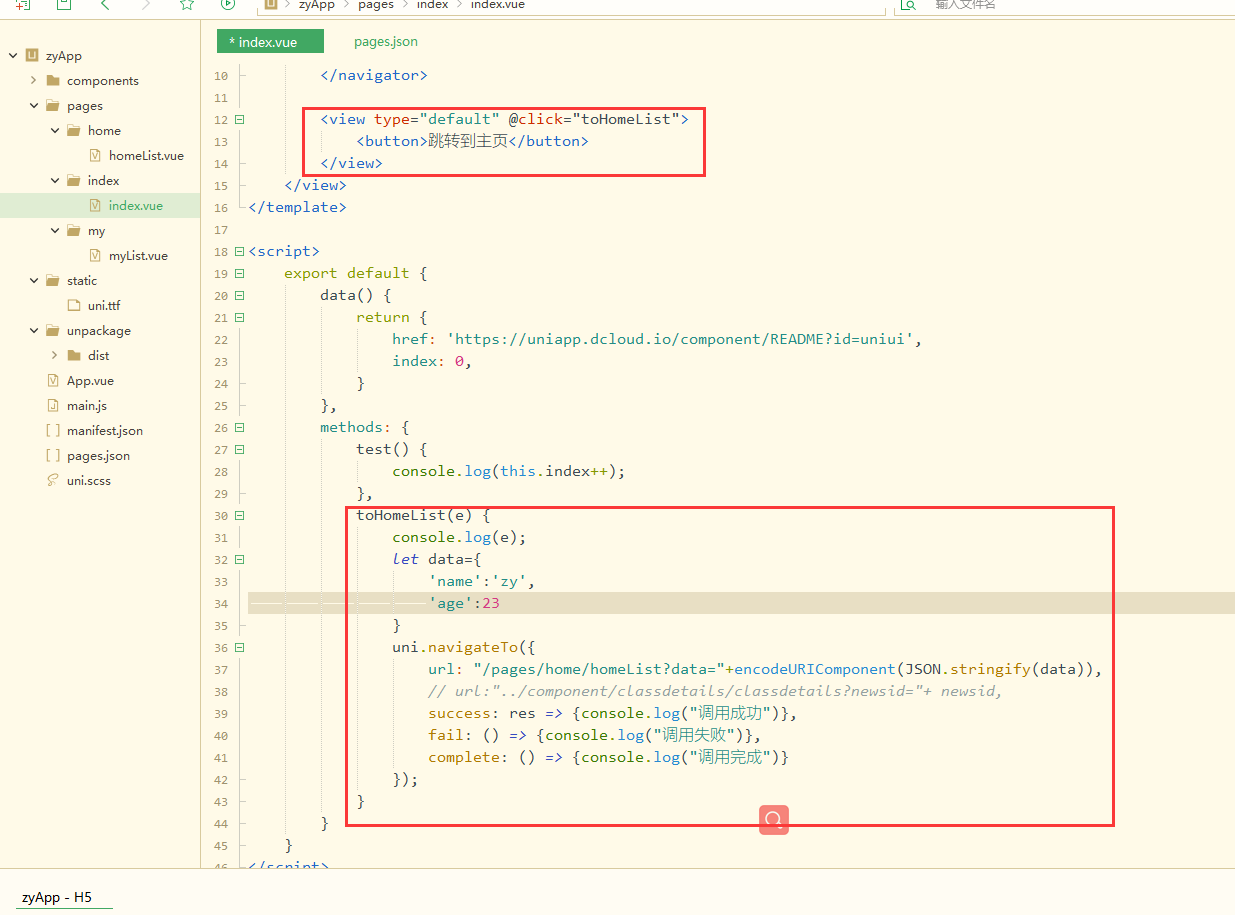Click the static folder icon
The image size is (1235, 915).
pos(53,281)
